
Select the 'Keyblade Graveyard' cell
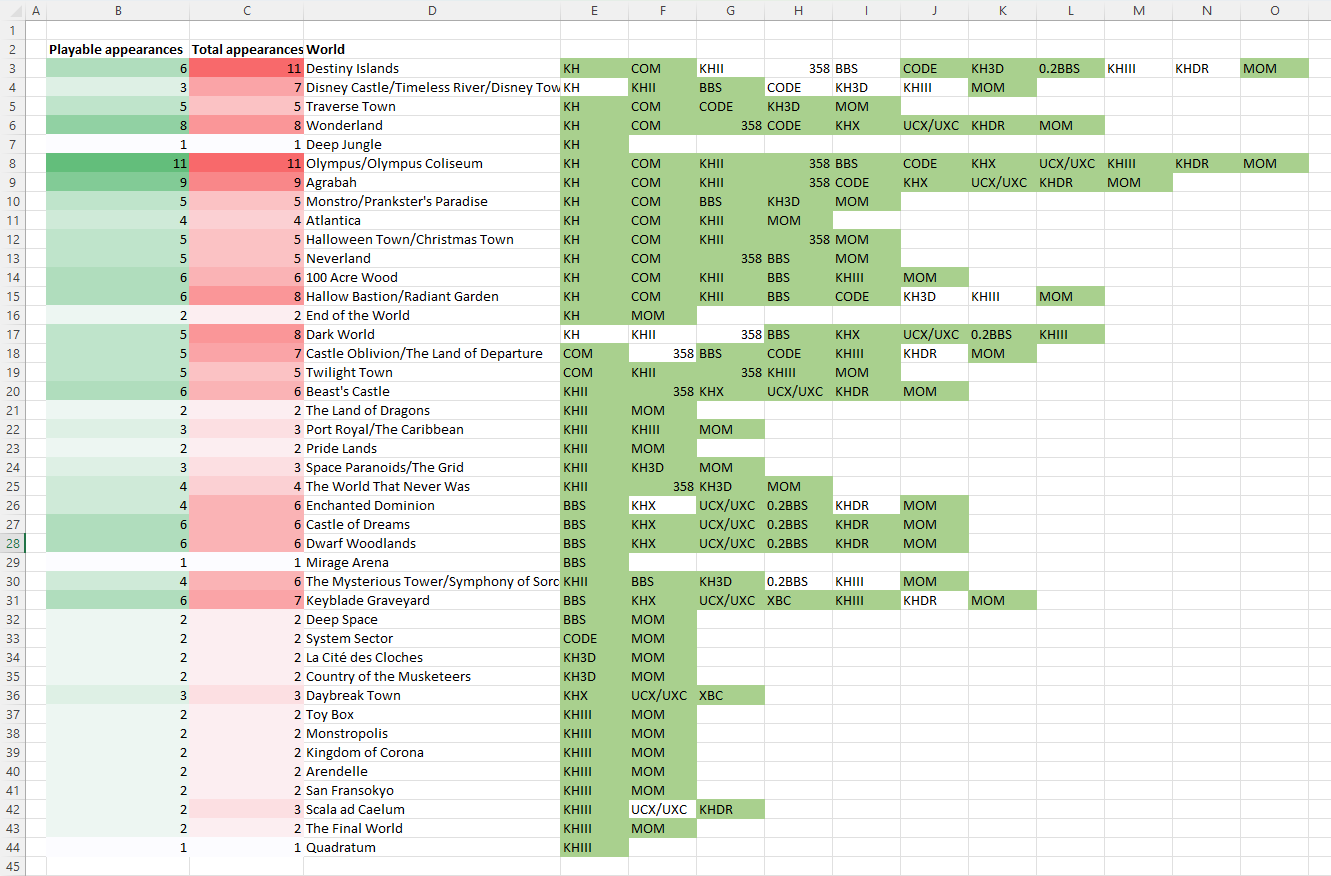(x=432, y=600)
